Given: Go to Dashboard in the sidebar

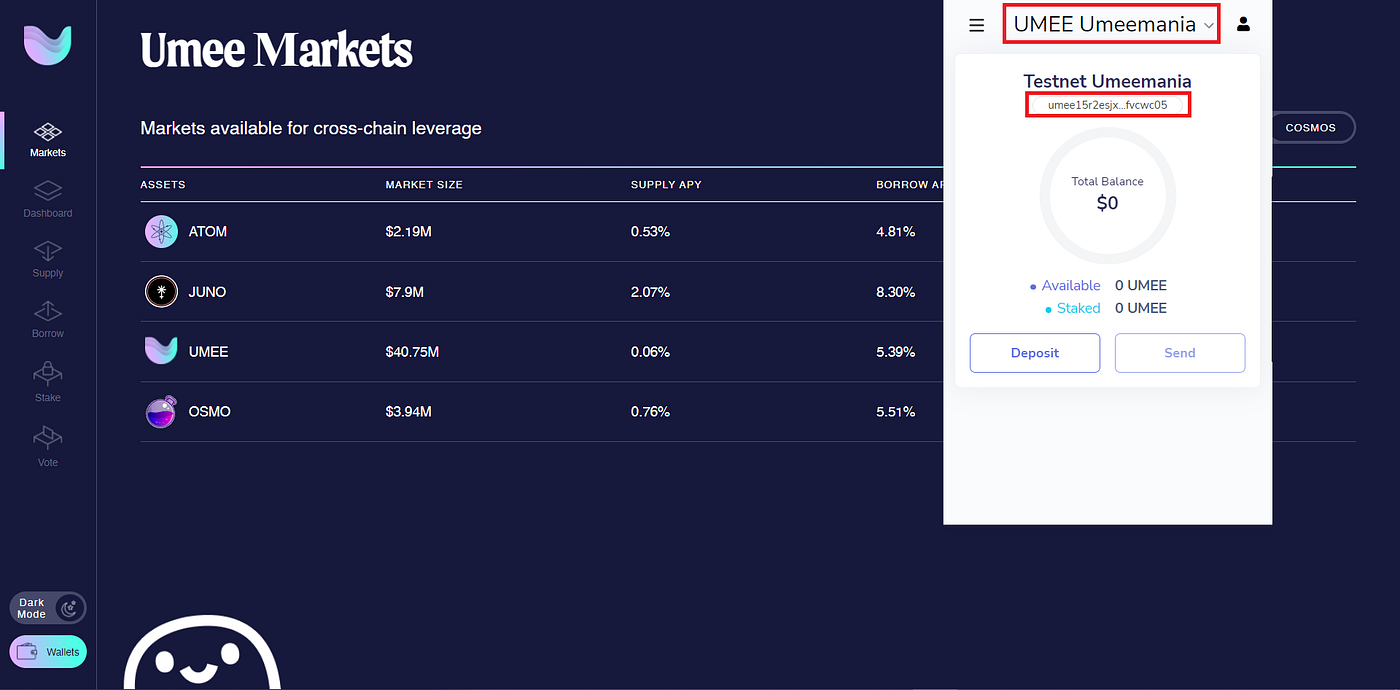Looking at the screenshot, I should [x=48, y=199].
